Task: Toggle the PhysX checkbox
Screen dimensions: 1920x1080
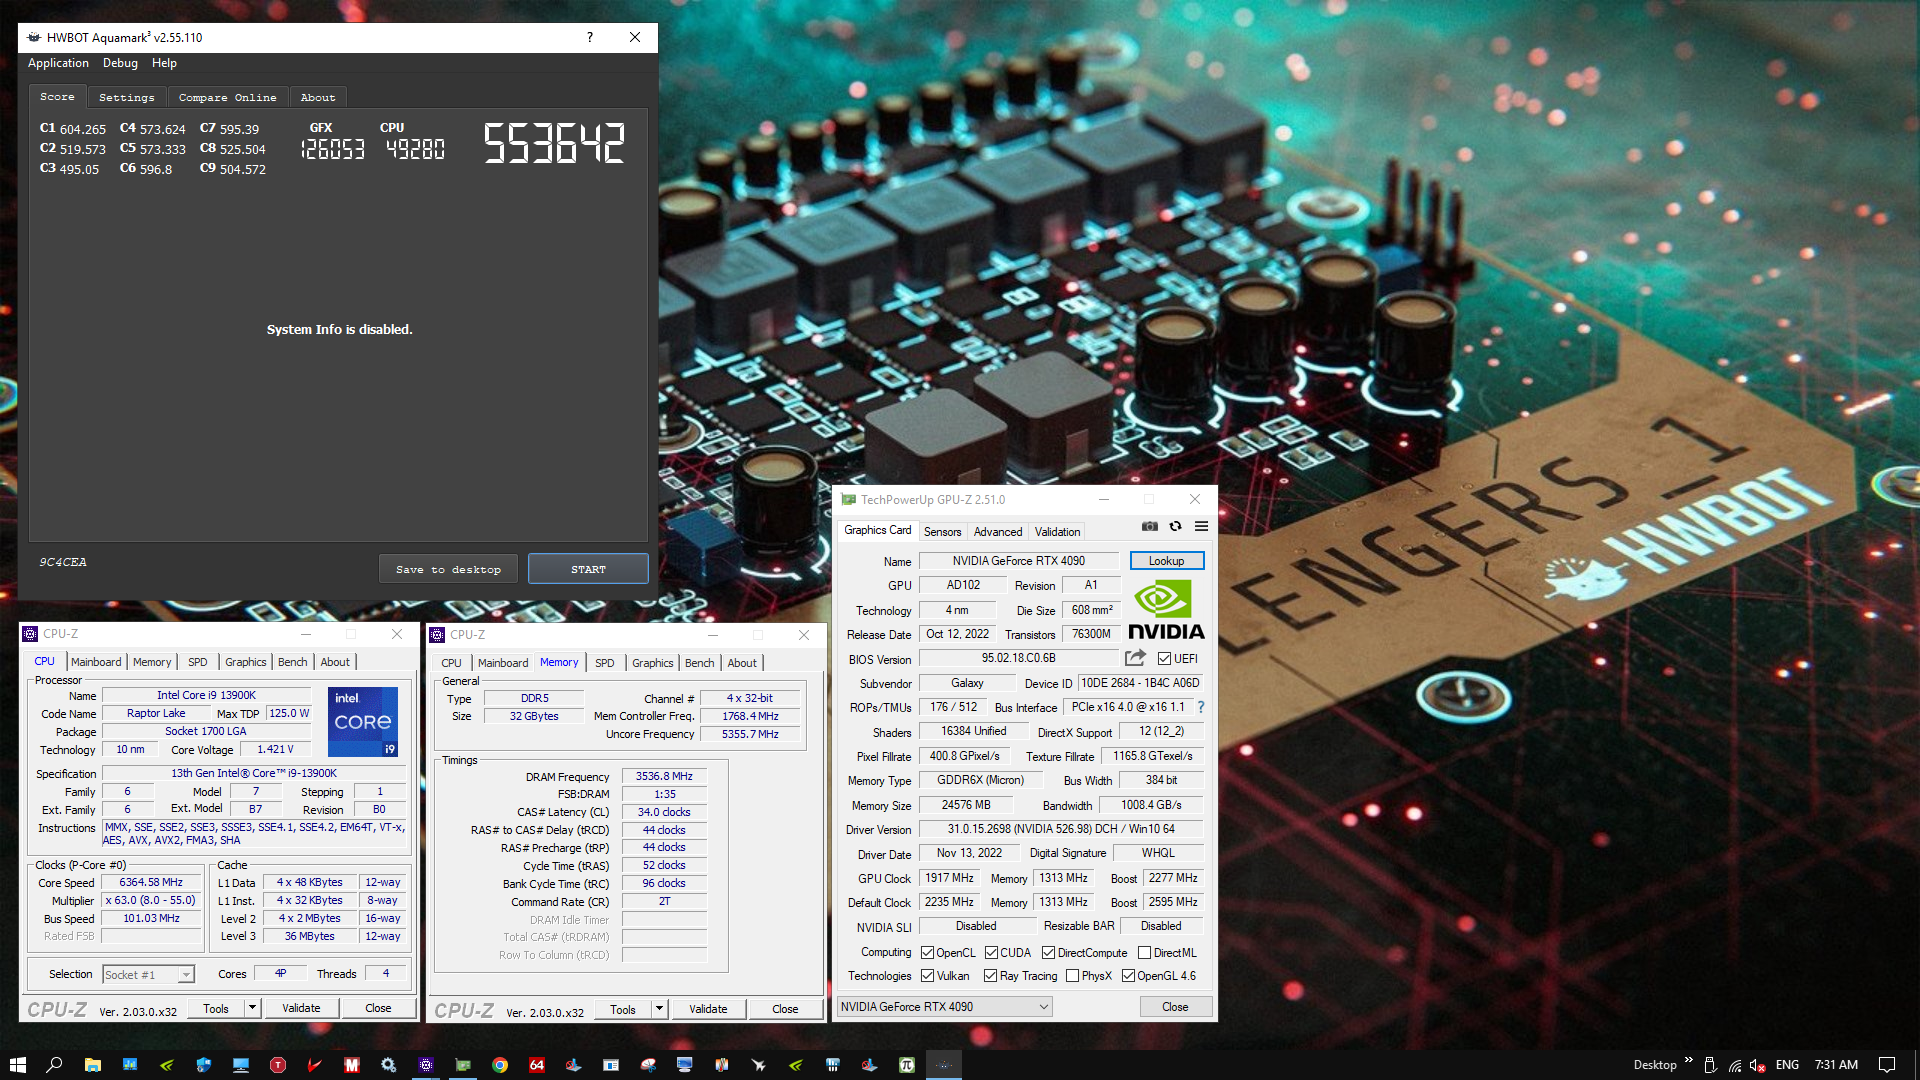Action: pos(1072,976)
